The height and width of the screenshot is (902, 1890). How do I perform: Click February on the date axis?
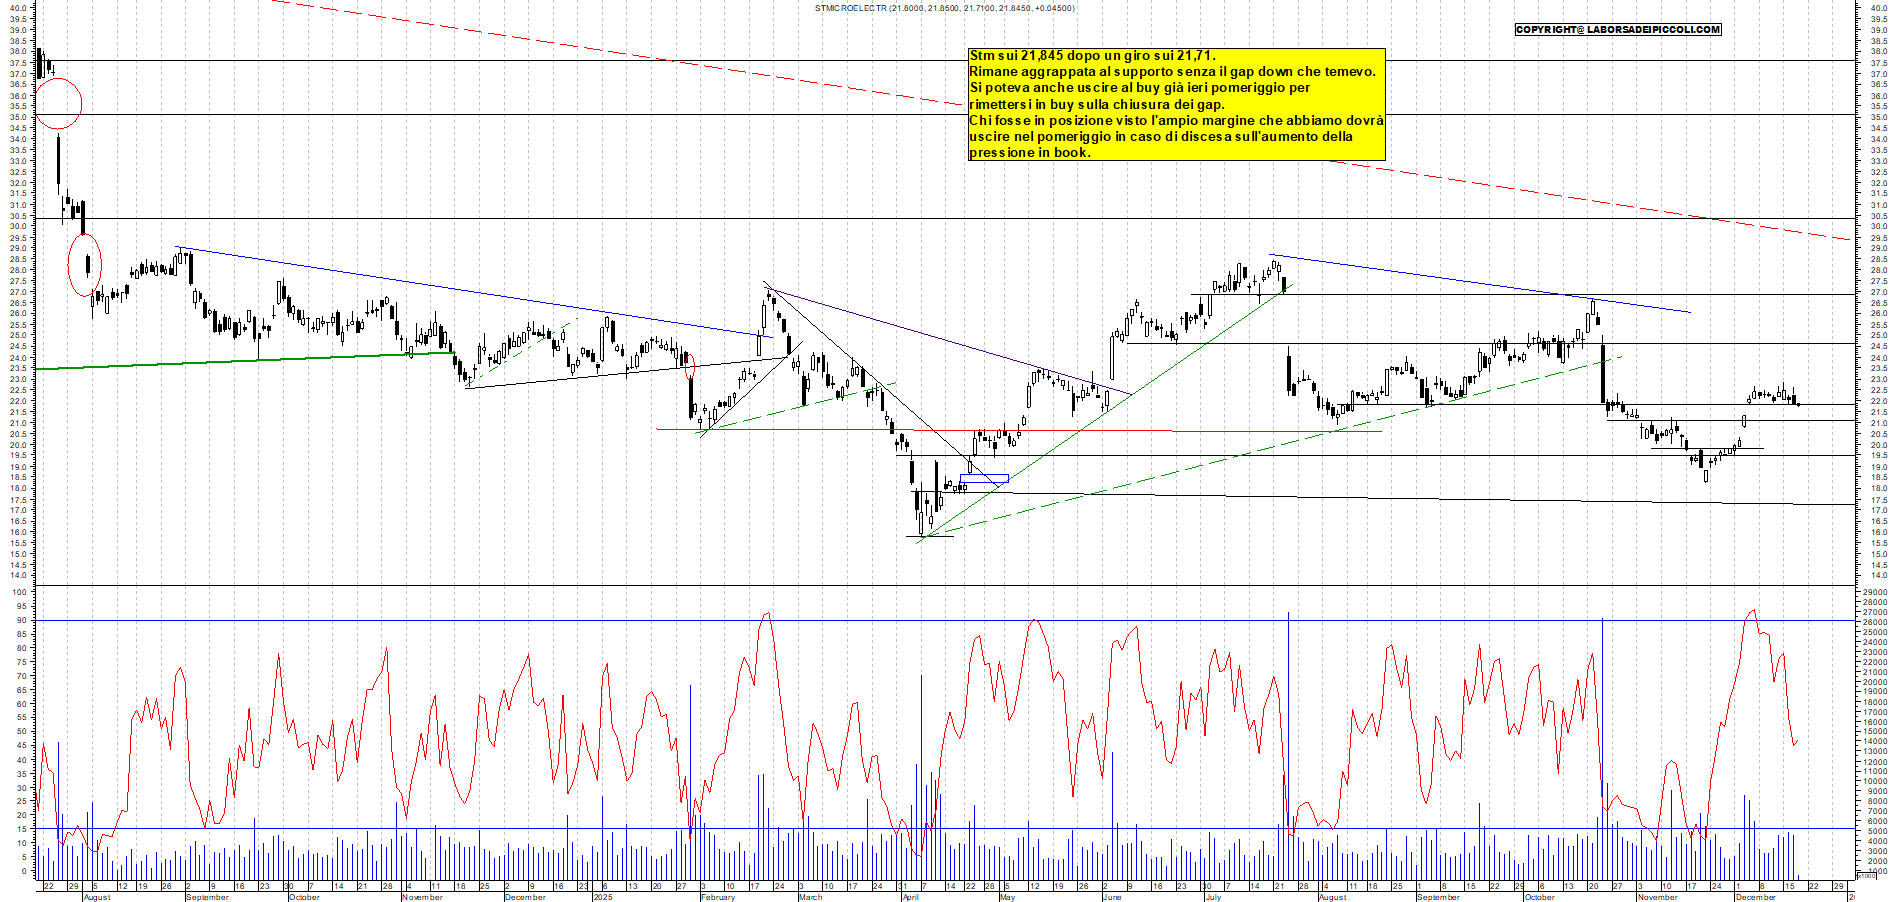(718, 897)
